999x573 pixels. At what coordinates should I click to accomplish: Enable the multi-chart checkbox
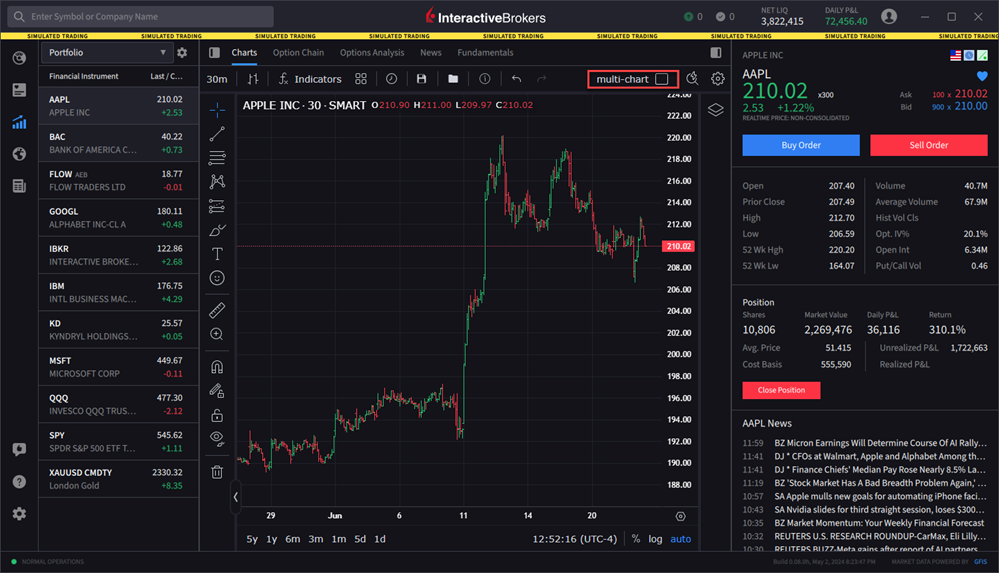662,79
